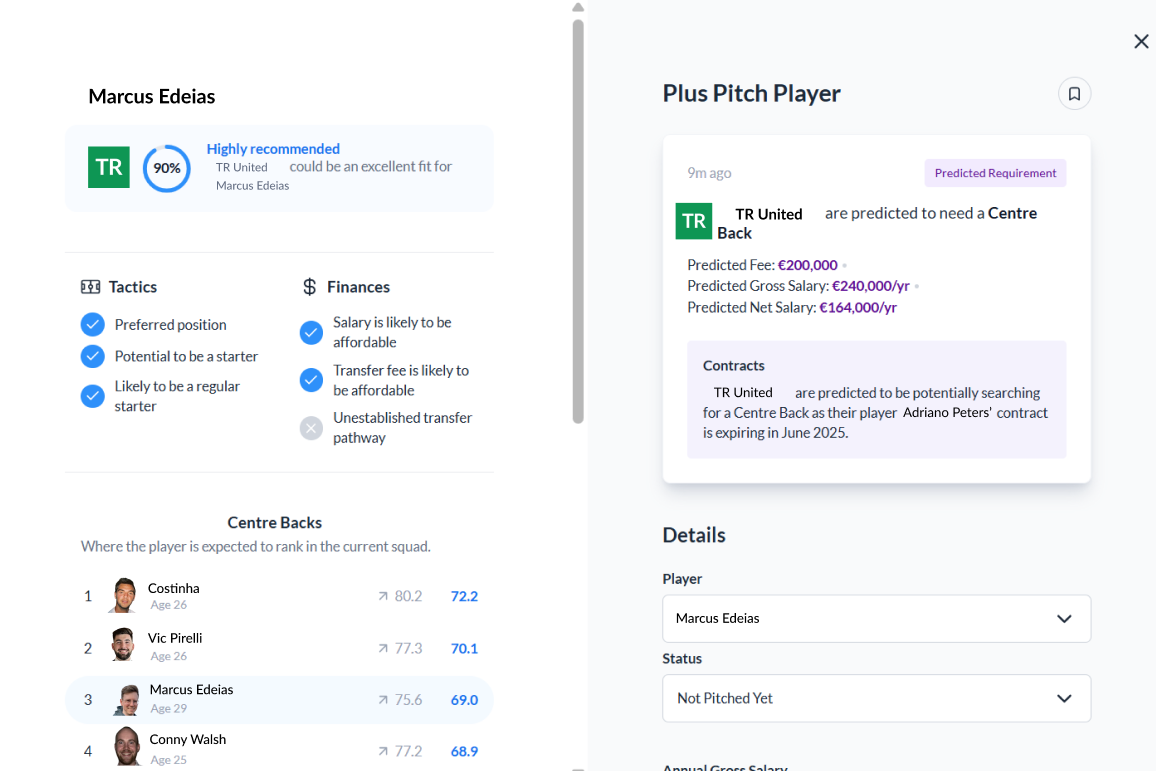Viewport: 1156px width, 771px height.
Task: Click the Potential to be a starter checkmark
Action: 92,356
